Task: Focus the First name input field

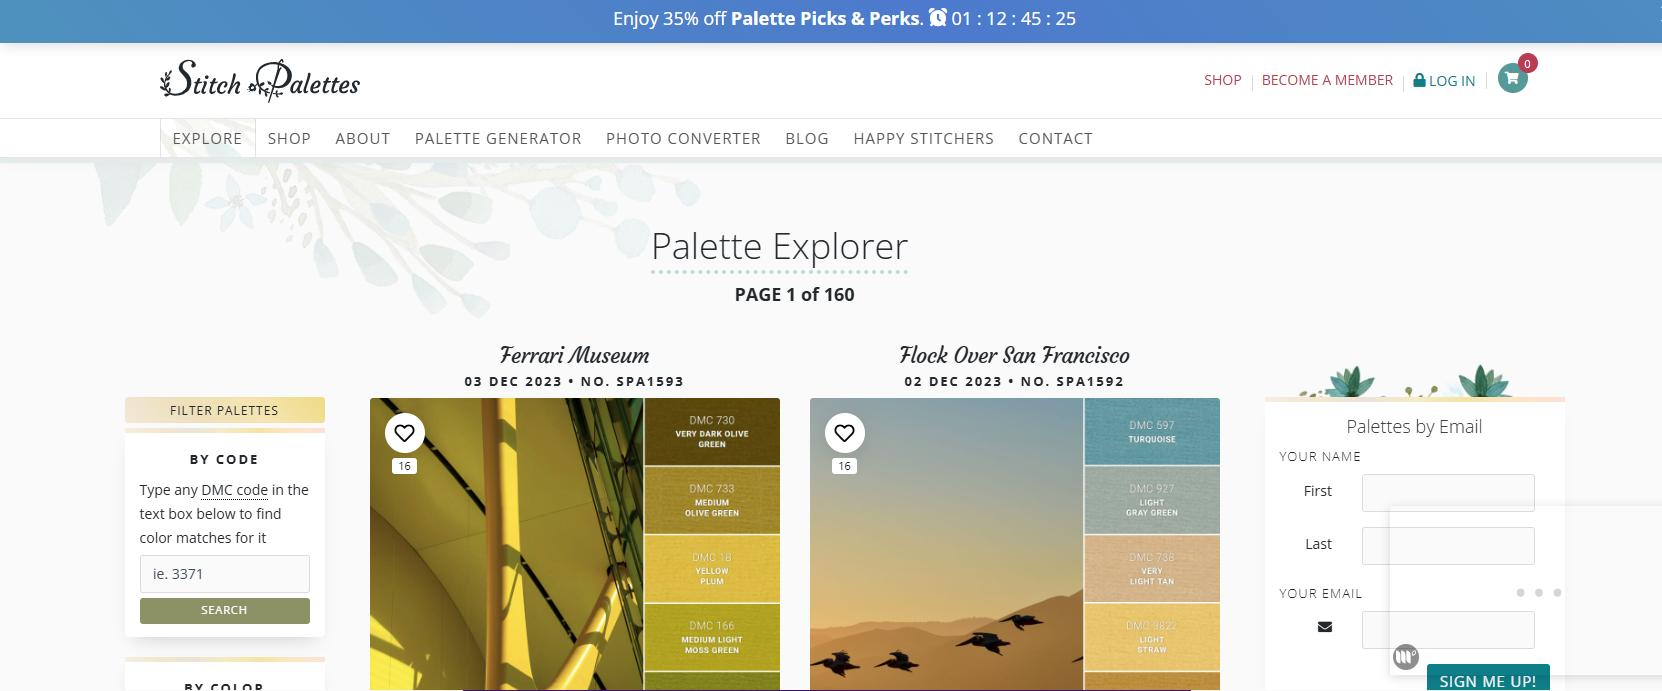Action: [x=1447, y=492]
